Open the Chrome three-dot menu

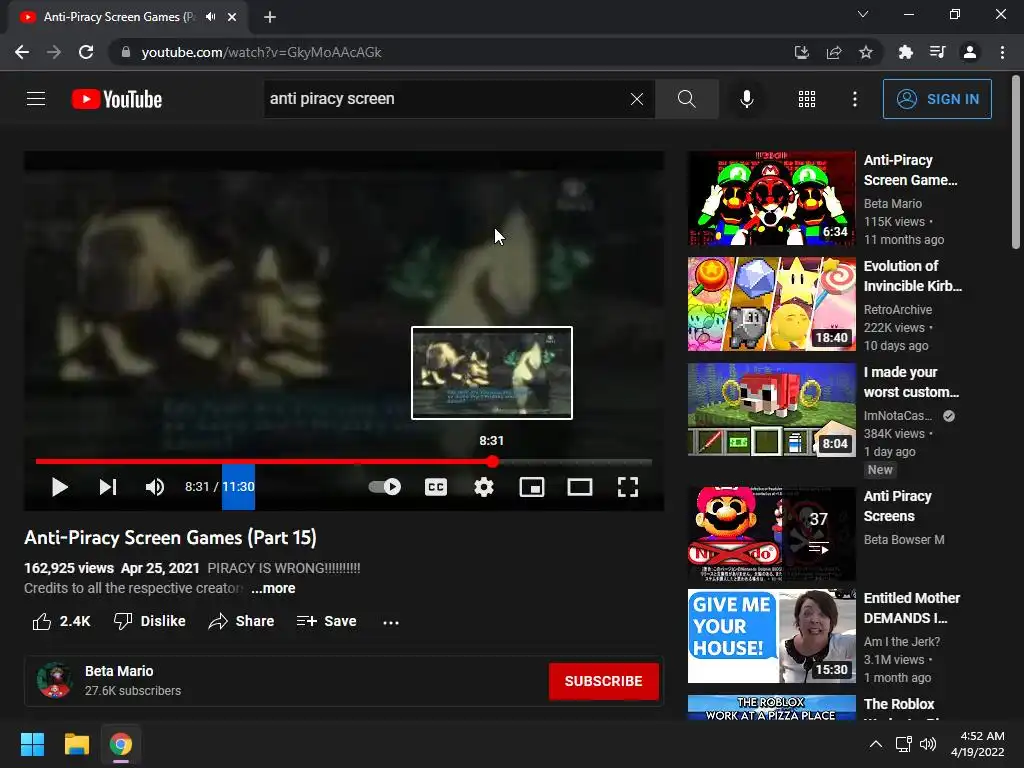[1002, 52]
